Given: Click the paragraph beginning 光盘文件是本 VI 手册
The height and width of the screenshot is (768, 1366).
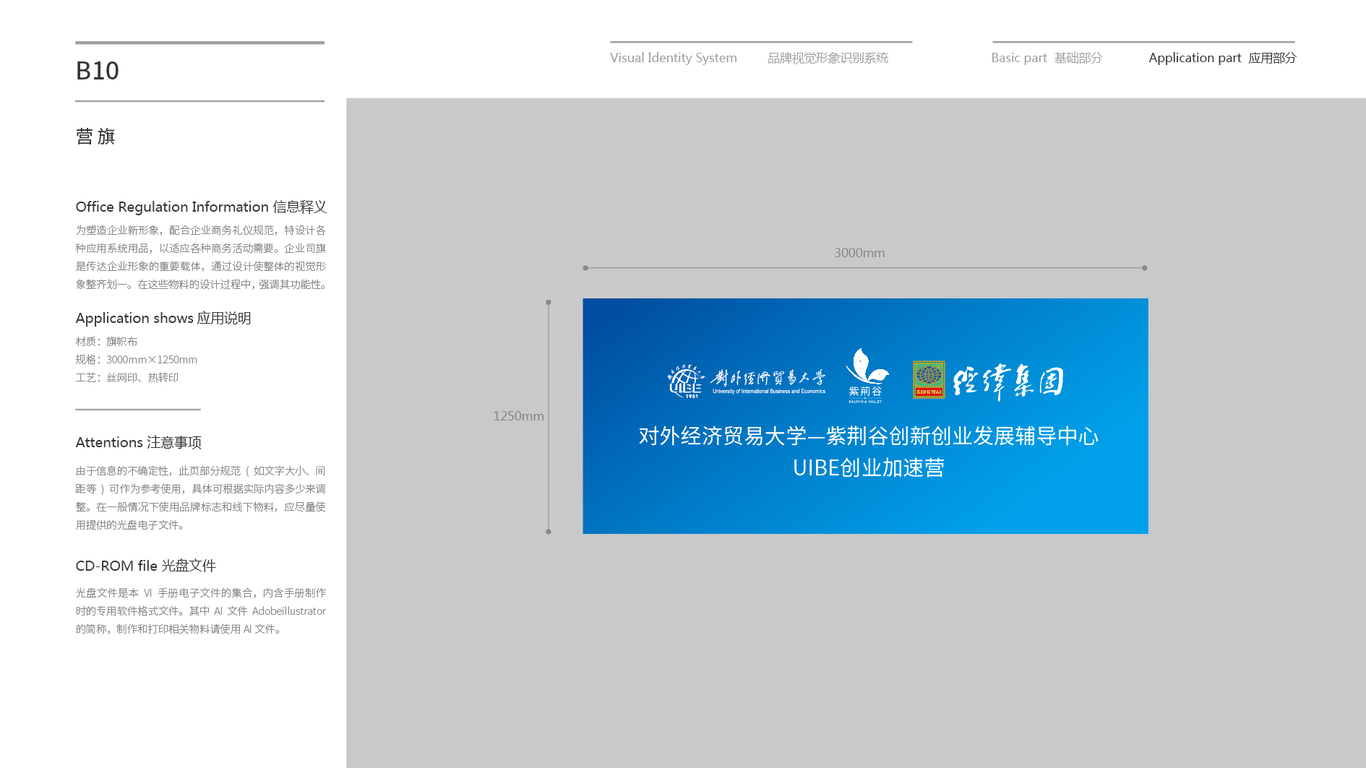Looking at the screenshot, I should [201, 611].
